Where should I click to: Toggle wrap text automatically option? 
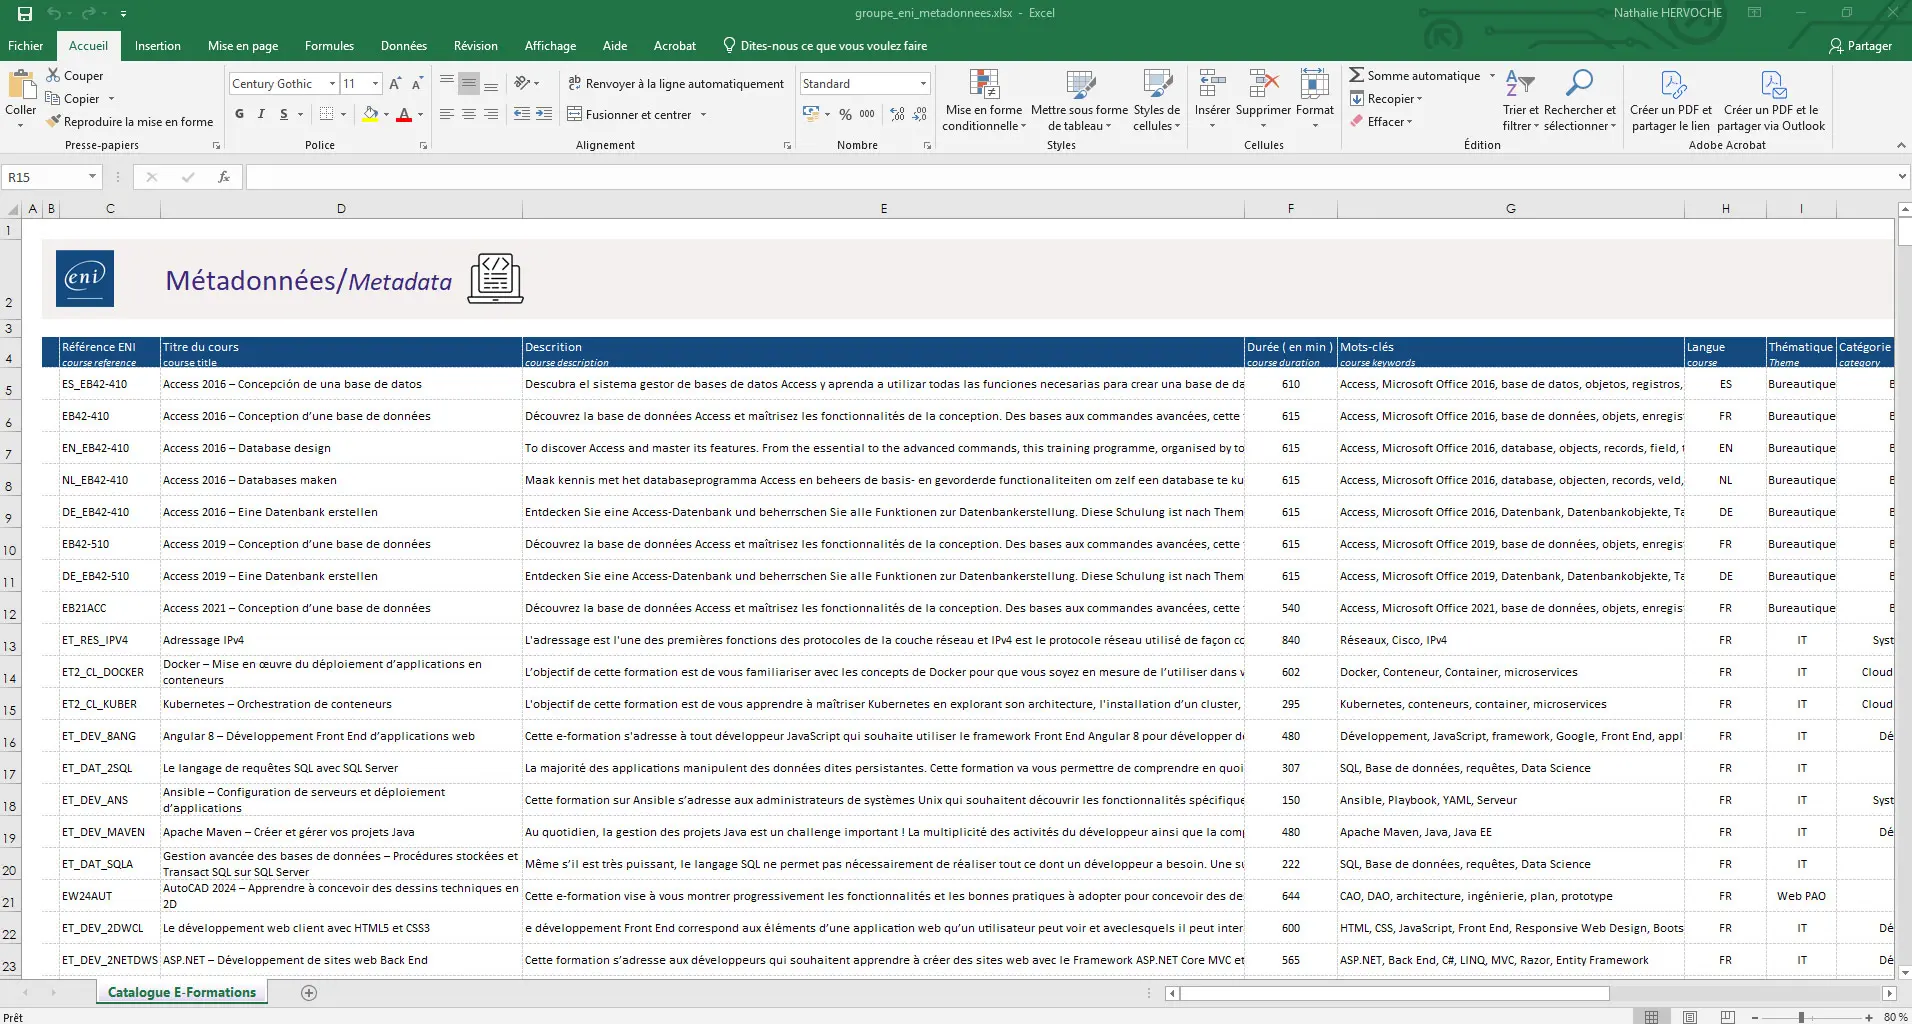point(675,84)
